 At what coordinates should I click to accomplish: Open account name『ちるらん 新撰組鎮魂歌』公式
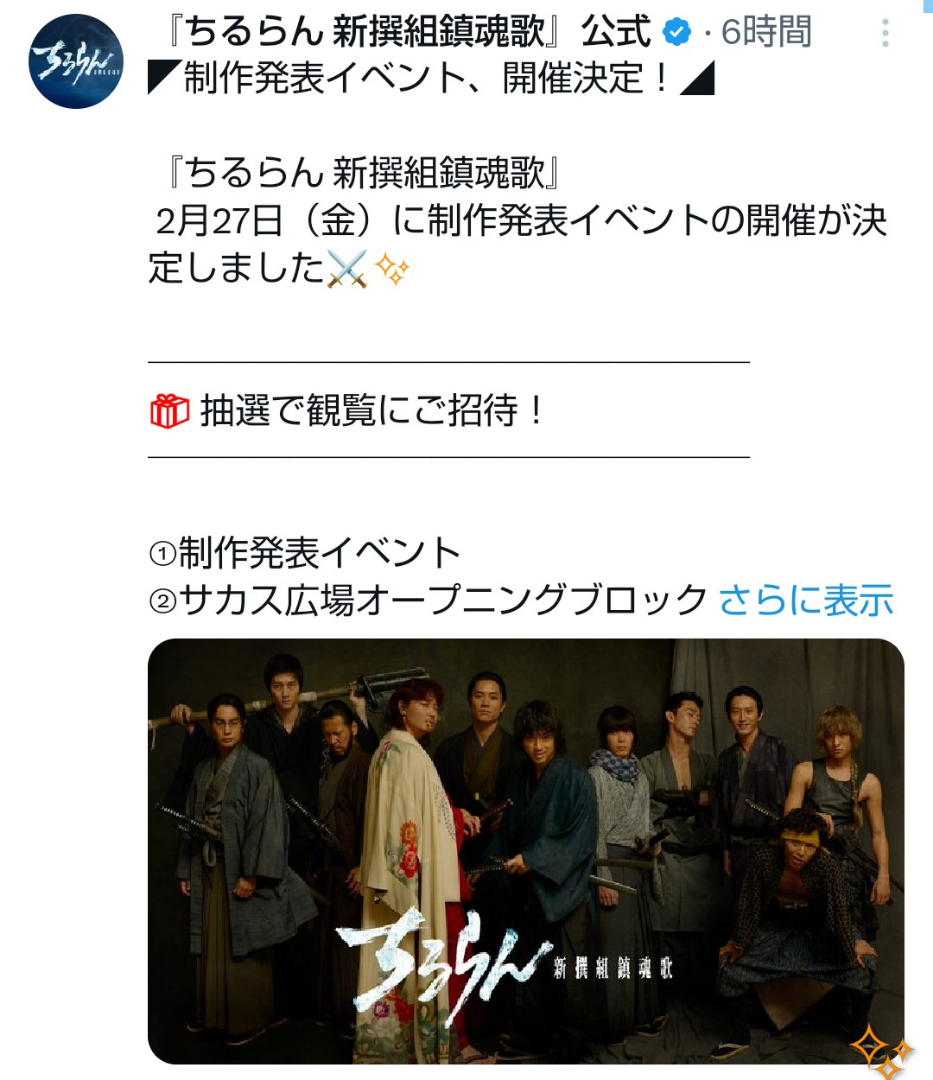[x=407, y=32]
